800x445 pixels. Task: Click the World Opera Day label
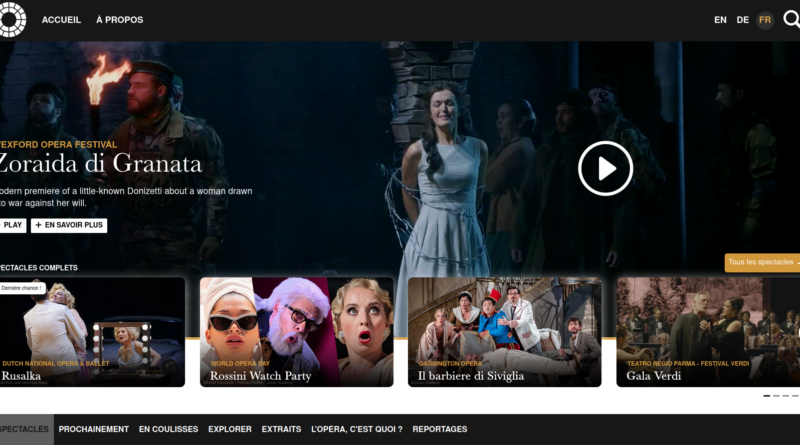click(240, 363)
